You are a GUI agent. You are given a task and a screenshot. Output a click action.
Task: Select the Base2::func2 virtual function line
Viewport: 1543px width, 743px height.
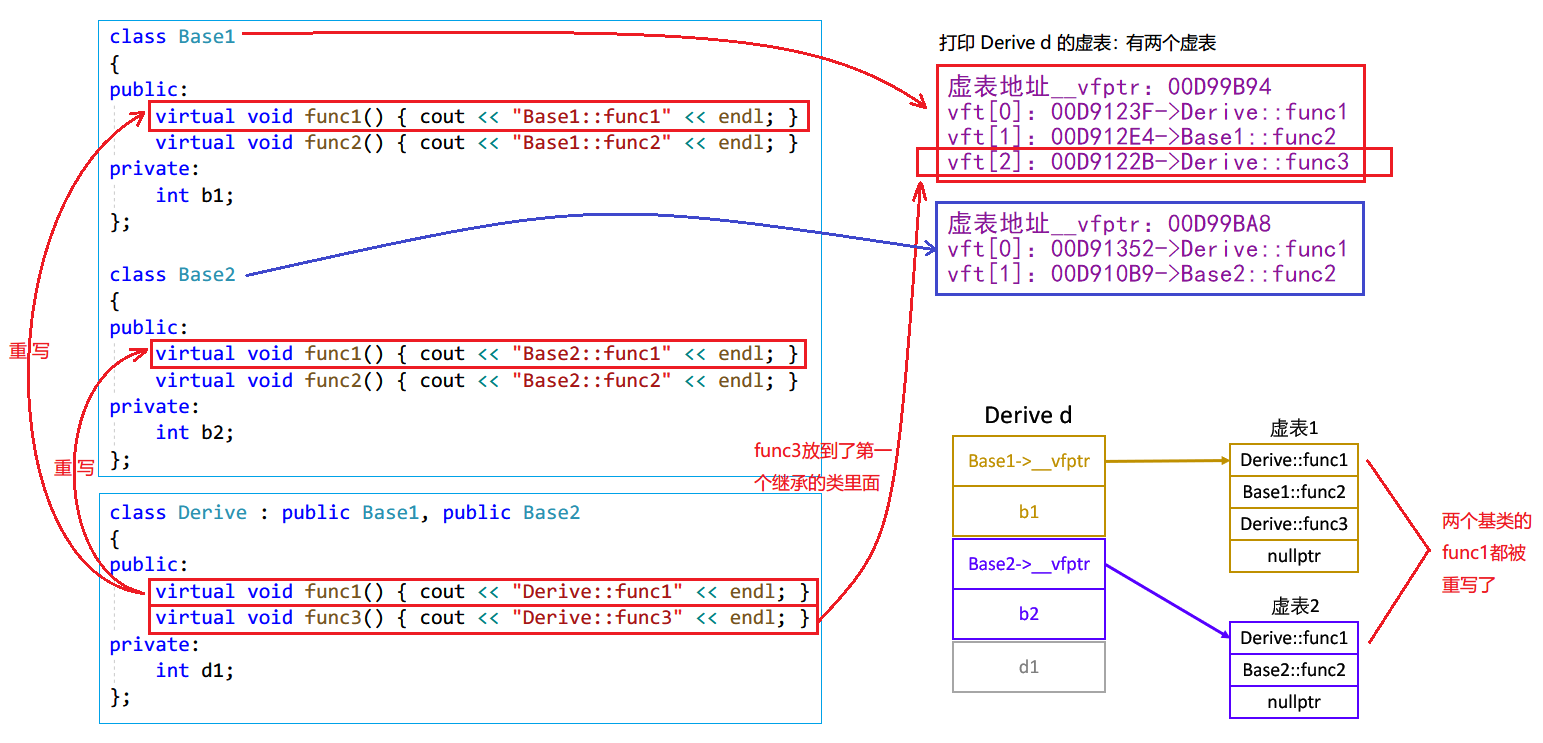pos(477,381)
